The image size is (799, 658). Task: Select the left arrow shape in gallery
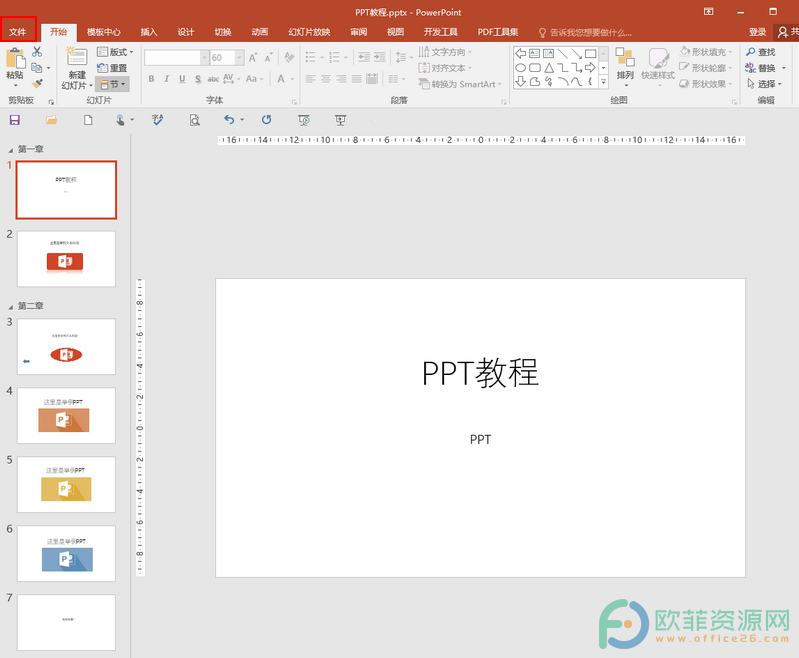[x=520, y=54]
